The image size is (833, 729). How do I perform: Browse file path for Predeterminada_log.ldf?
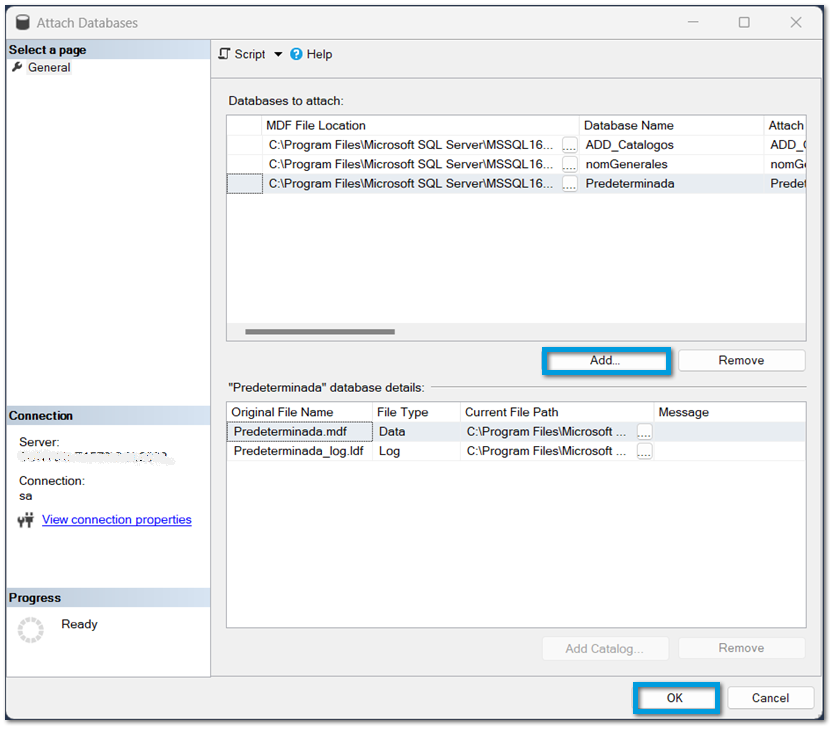644,452
